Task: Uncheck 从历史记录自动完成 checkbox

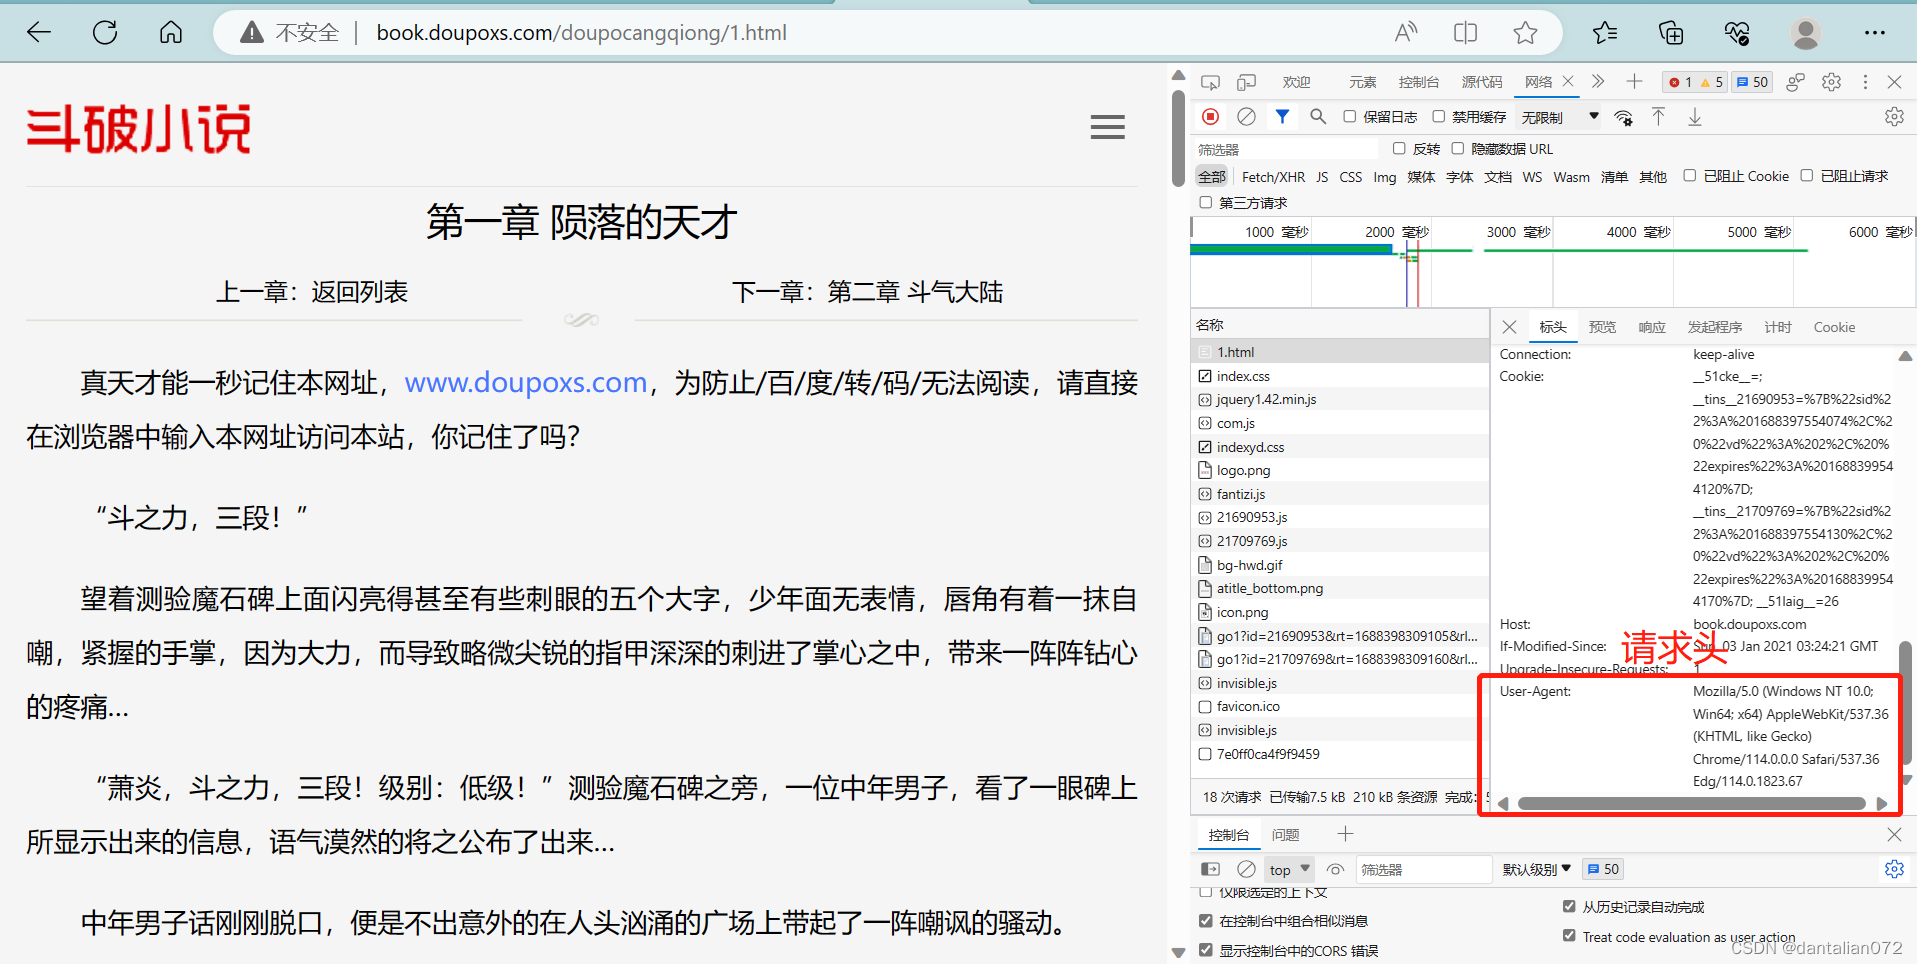Action: (1568, 907)
